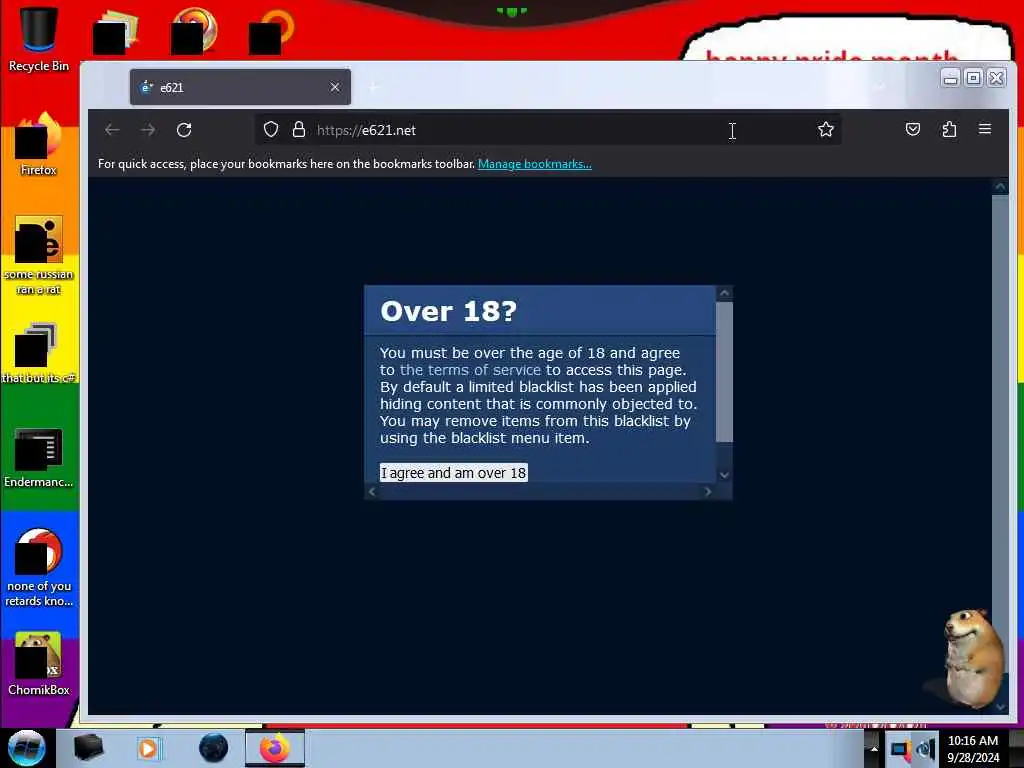Switch to Firefox in the taskbar
The width and height of the screenshot is (1024, 768).
pyautogui.click(x=275, y=748)
